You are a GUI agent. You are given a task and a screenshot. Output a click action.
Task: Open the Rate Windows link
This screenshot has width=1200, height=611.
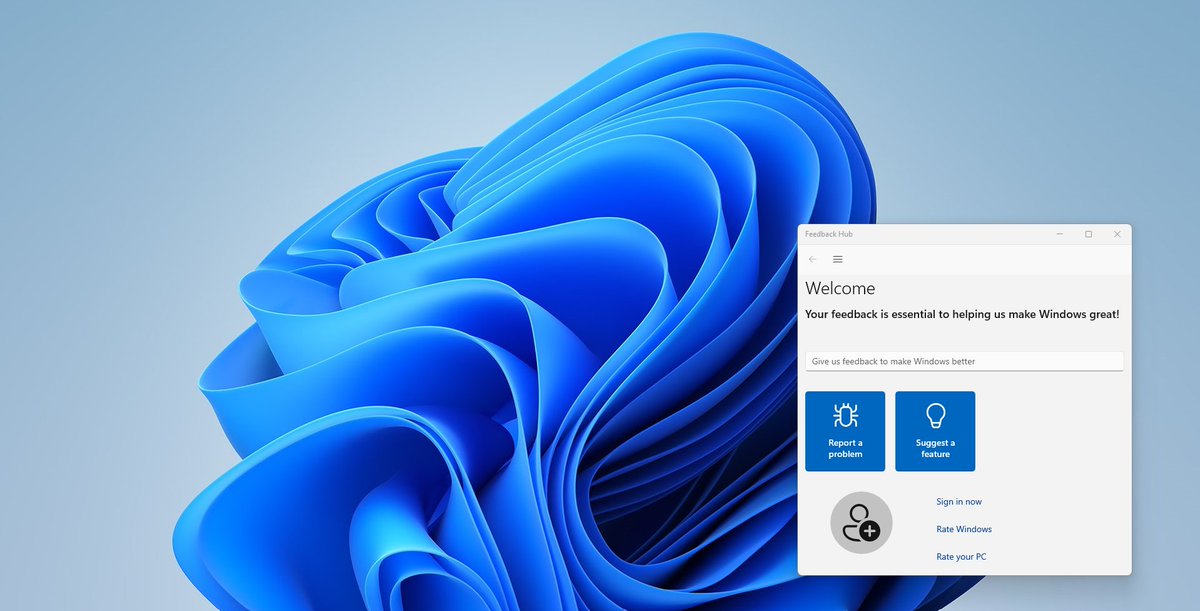pyautogui.click(x=964, y=529)
